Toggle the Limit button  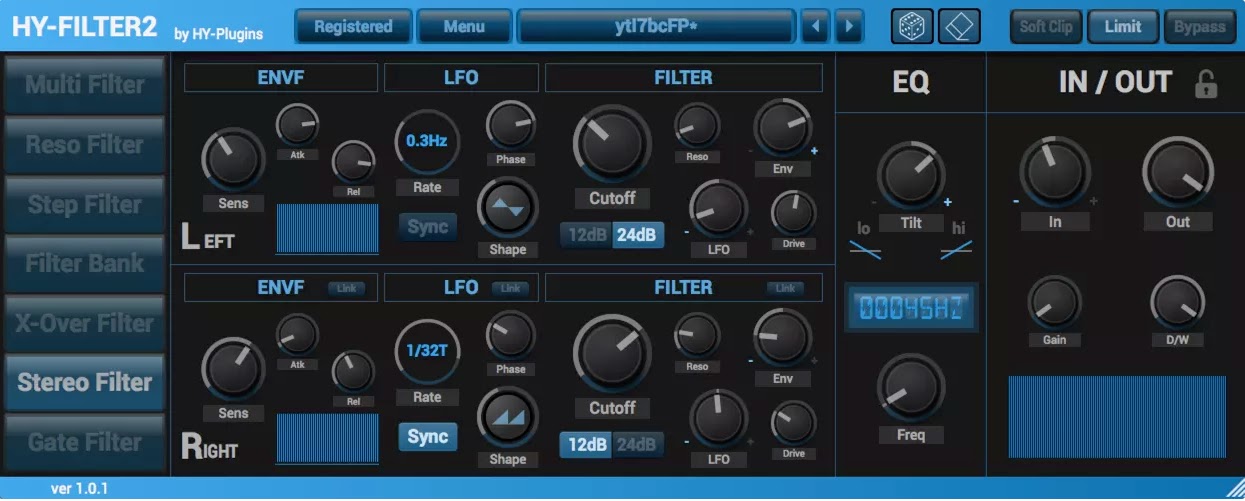tap(1123, 26)
